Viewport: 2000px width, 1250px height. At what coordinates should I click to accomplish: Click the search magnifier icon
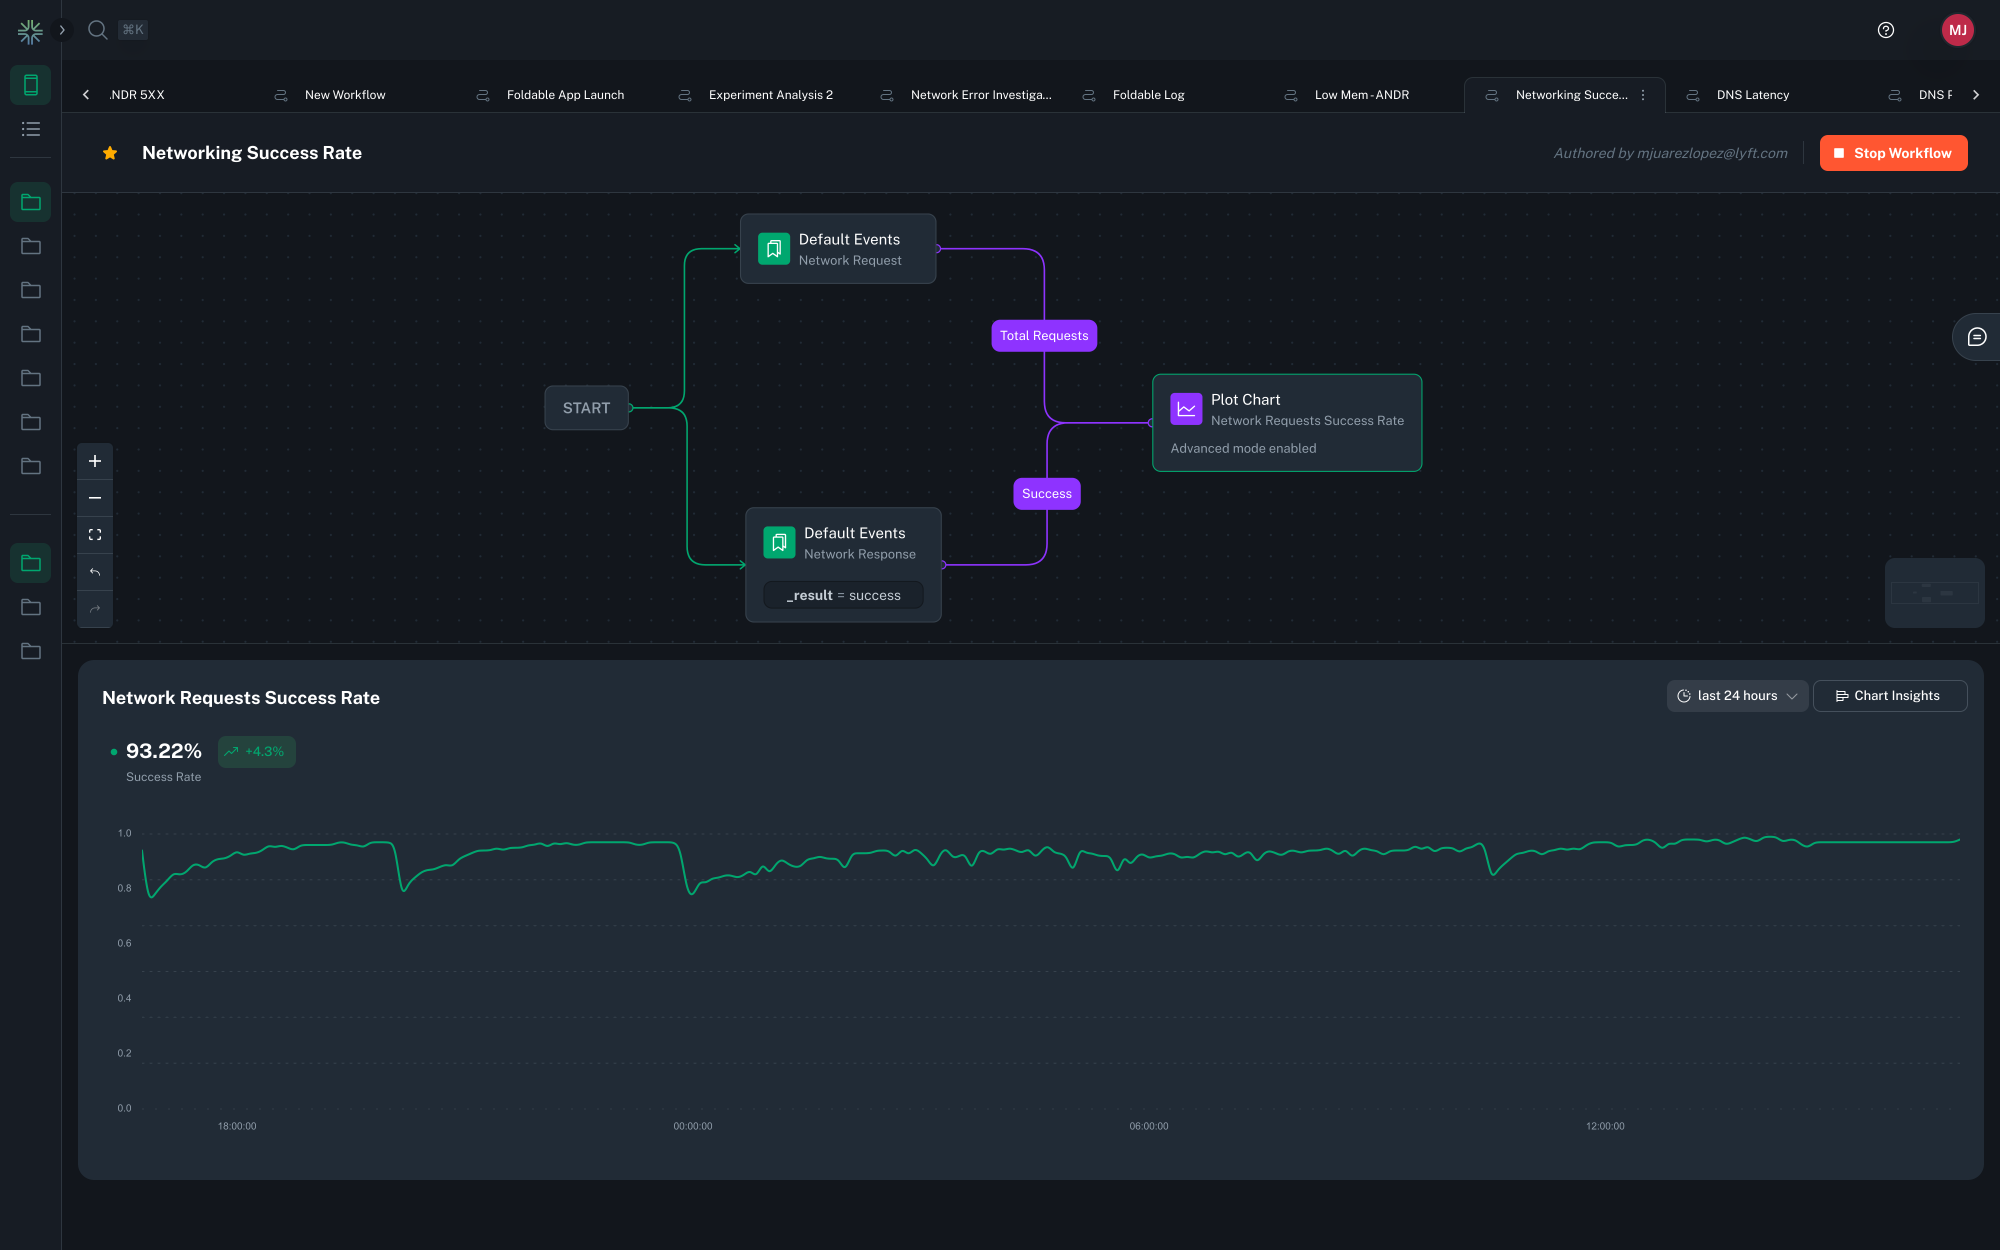(97, 30)
